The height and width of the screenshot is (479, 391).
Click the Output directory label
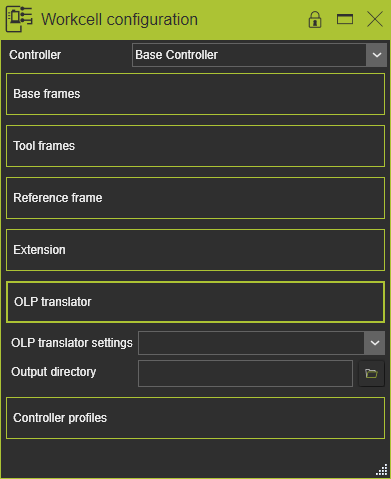tap(54, 372)
